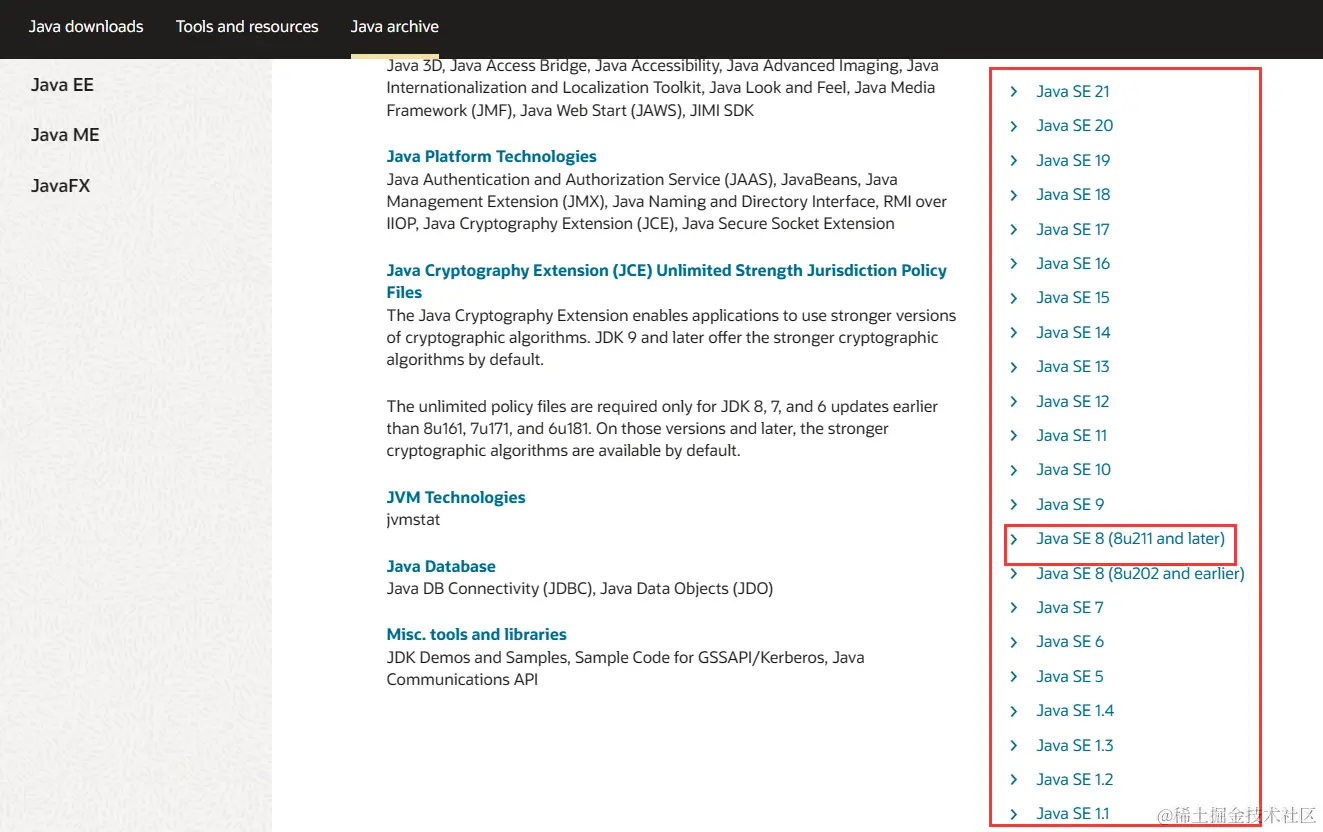Open Java SE 8 (8u202 and earlier) link

click(x=1140, y=574)
